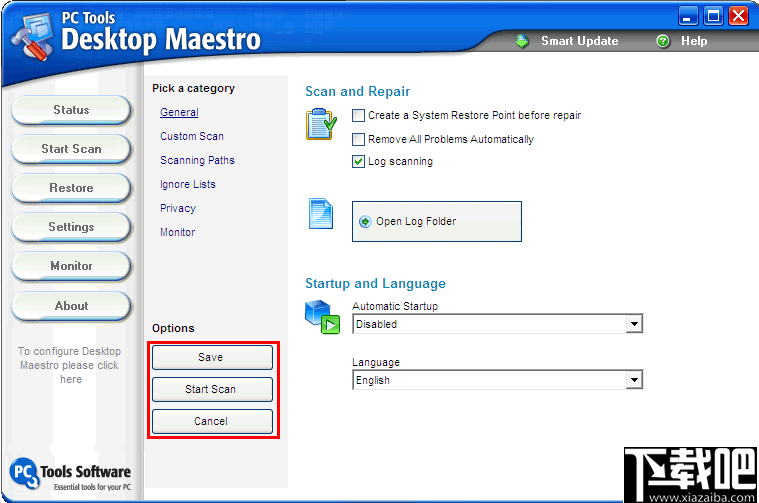Click the Cancel options button

(x=213, y=421)
